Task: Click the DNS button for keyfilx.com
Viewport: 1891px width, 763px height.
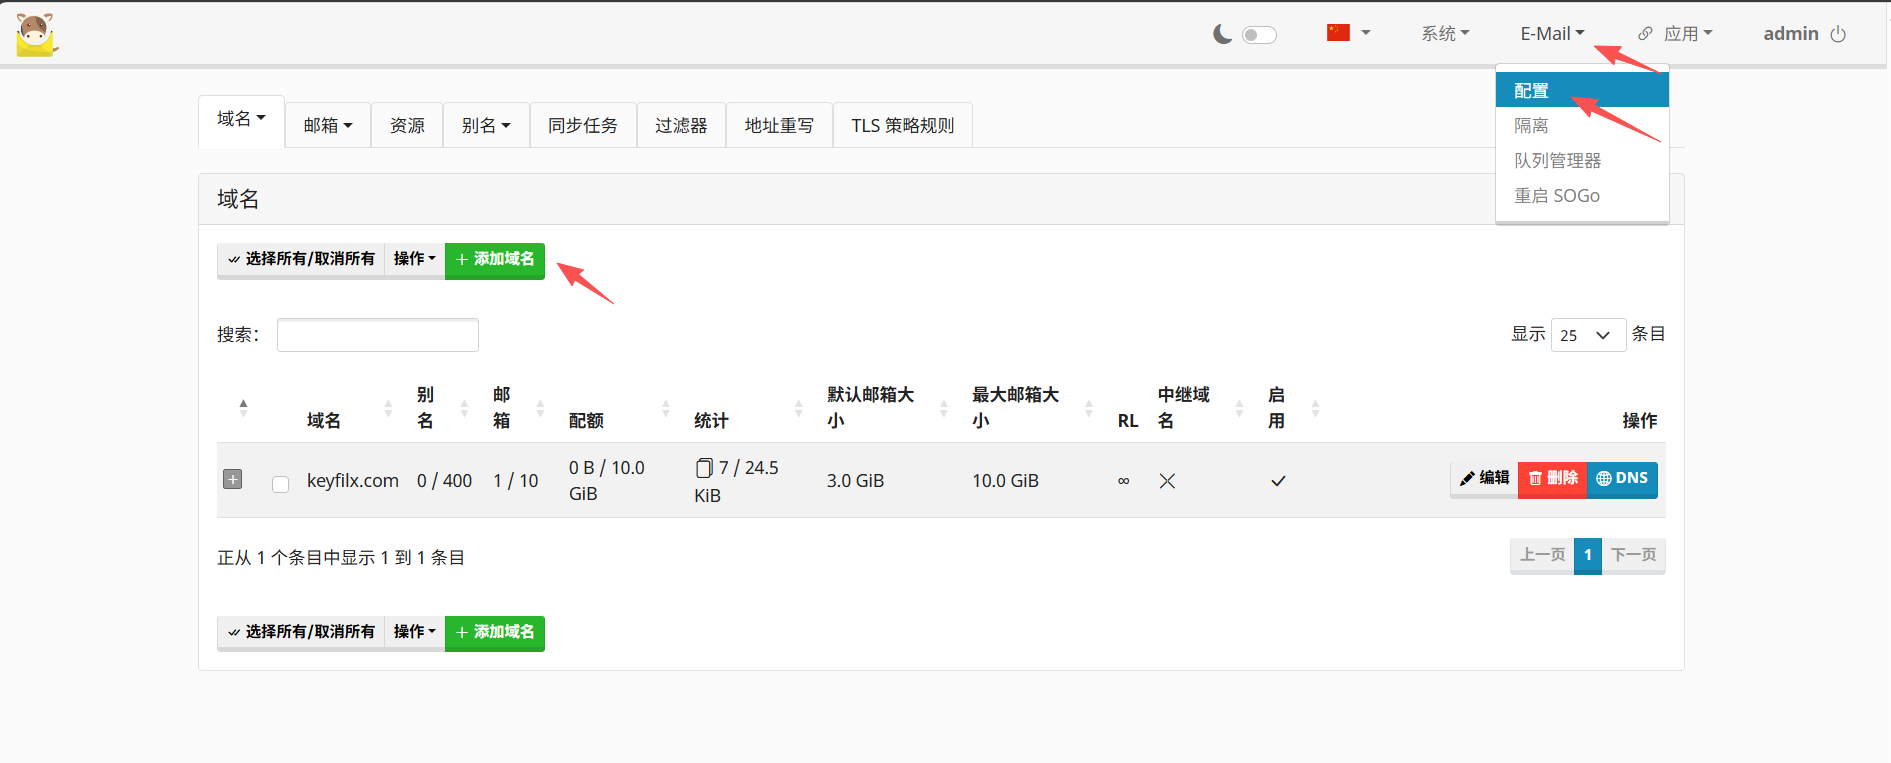Action: click(x=1622, y=479)
